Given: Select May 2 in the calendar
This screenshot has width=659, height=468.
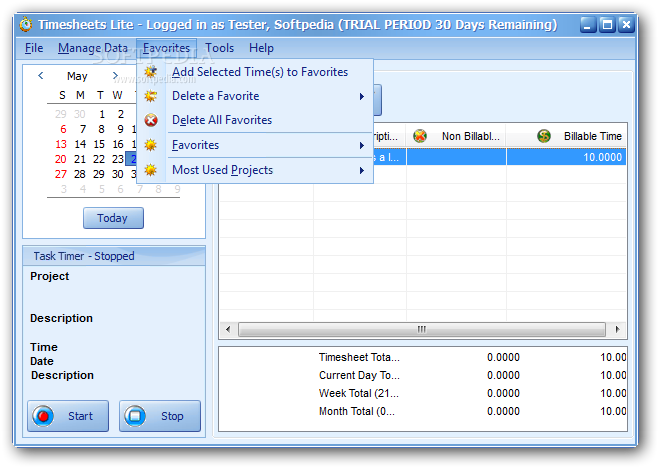Looking at the screenshot, I should click(x=121, y=114).
